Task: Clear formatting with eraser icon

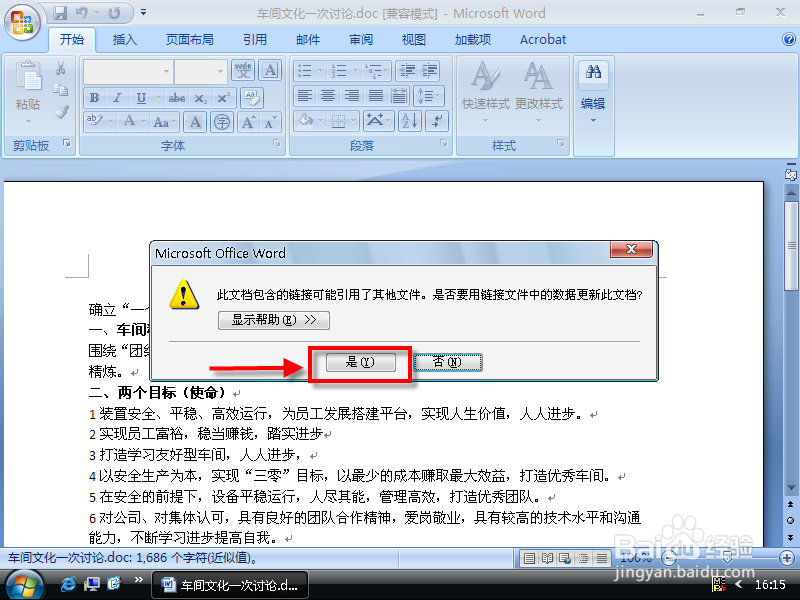Action: [x=252, y=98]
